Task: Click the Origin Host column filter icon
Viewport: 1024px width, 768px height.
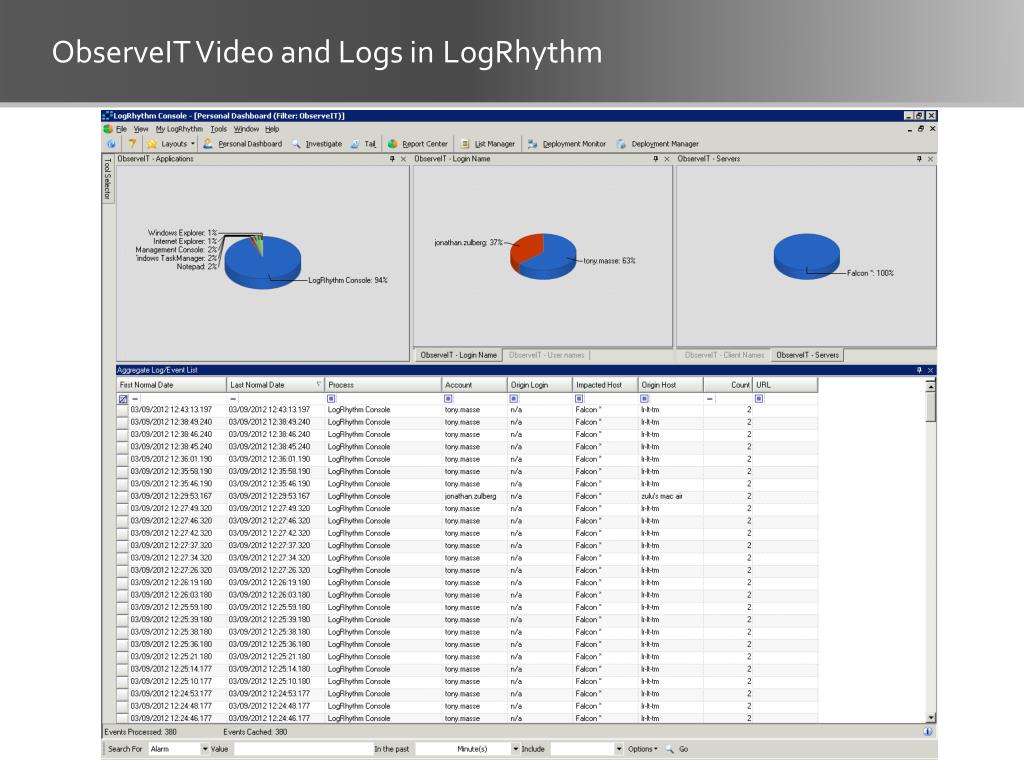Action: pos(645,399)
